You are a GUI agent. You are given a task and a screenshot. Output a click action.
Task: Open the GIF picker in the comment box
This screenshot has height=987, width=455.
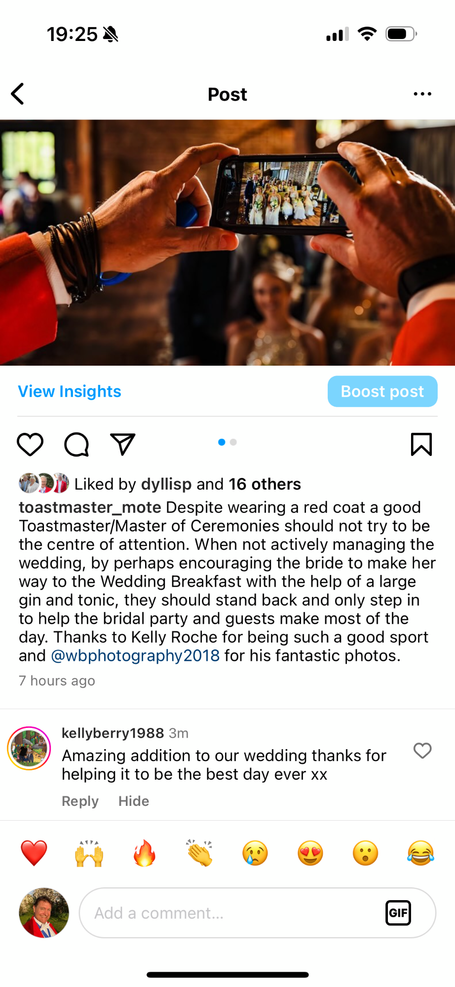coord(398,913)
